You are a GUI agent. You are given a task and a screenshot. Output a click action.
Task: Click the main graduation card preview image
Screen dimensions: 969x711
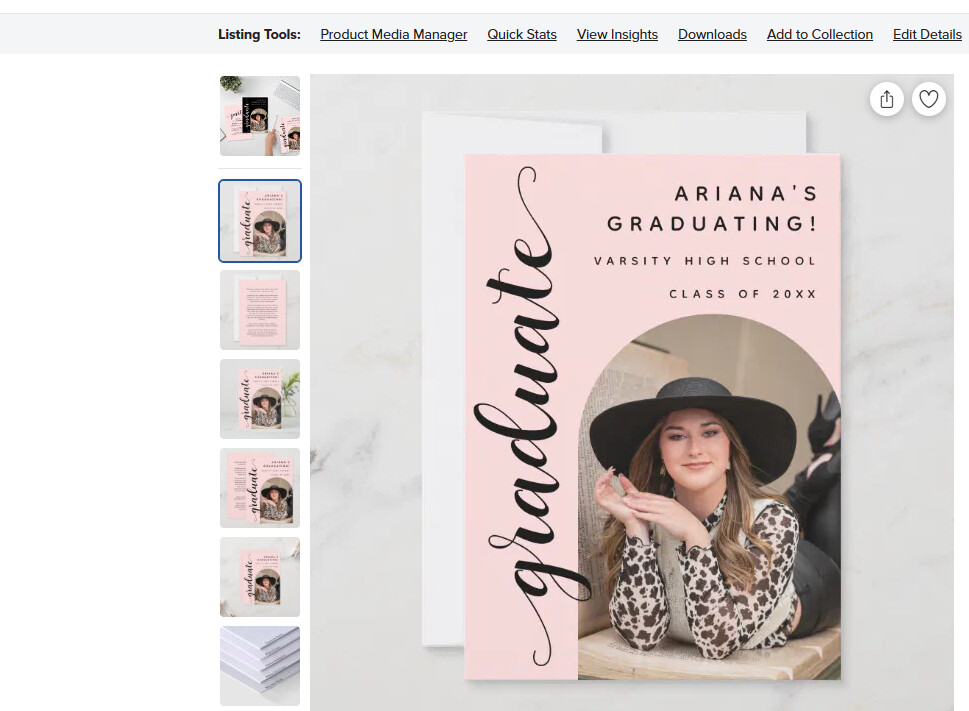[x=632, y=393]
